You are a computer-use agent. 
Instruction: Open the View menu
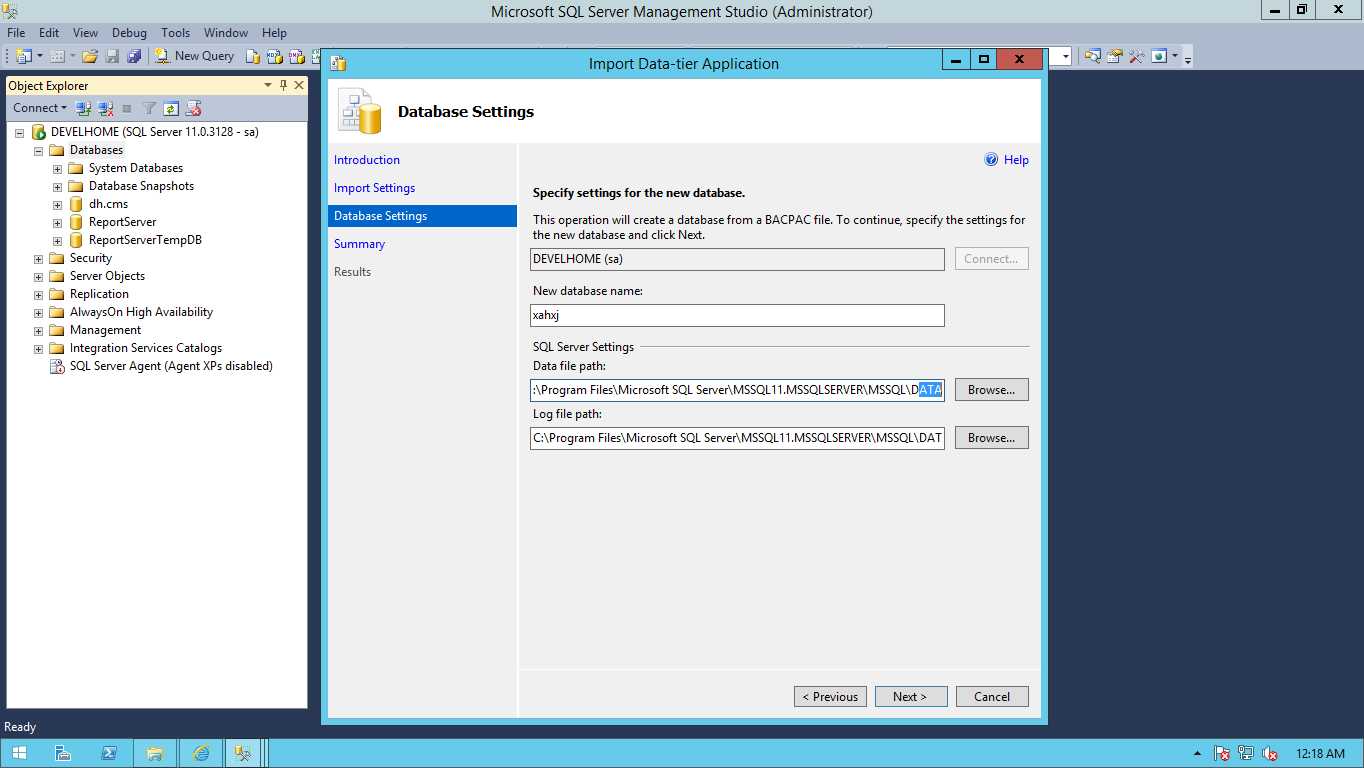86,33
